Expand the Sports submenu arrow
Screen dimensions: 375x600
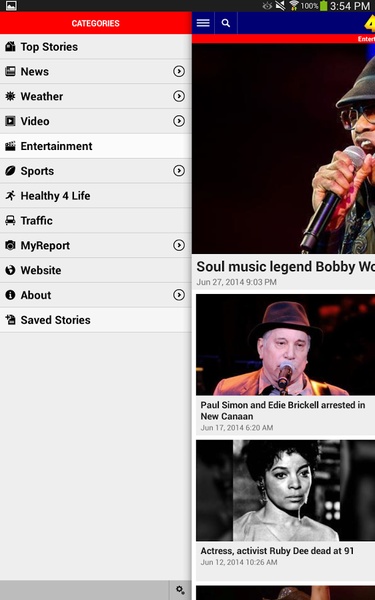pos(179,171)
